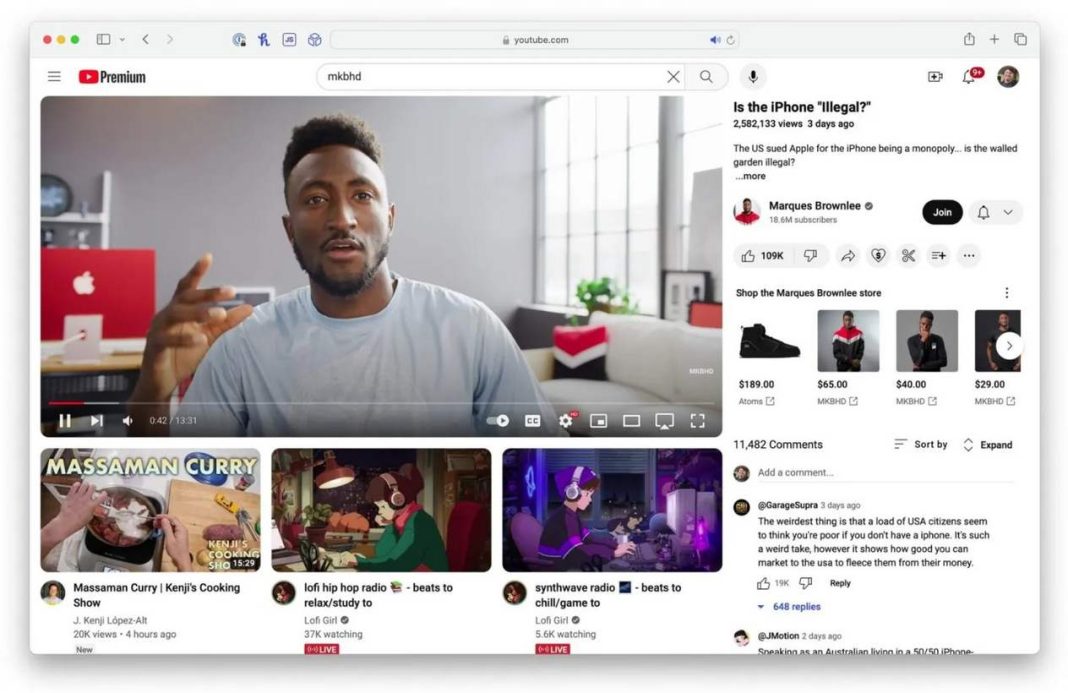Toggle closed captions on the video
1068x693 pixels.
(x=532, y=421)
